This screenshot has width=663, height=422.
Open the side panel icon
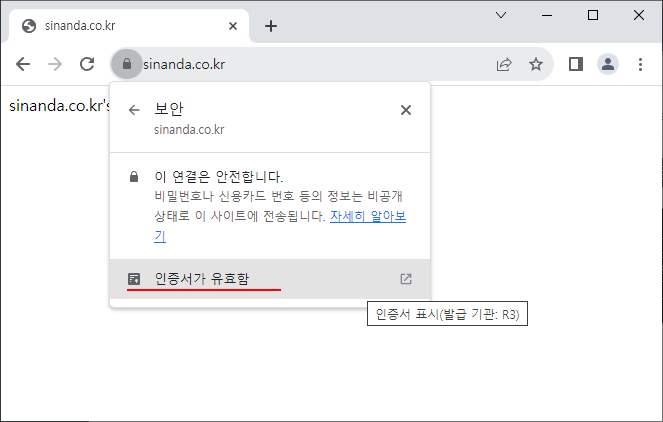pyautogui.click(x=575, y=64)
